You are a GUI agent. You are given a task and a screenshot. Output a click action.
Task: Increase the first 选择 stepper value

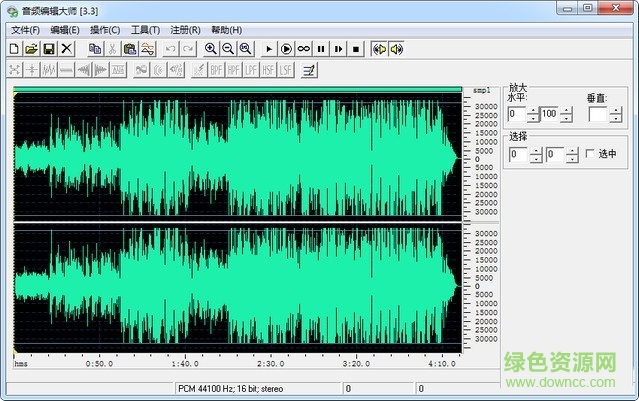[x=535, y=150]
